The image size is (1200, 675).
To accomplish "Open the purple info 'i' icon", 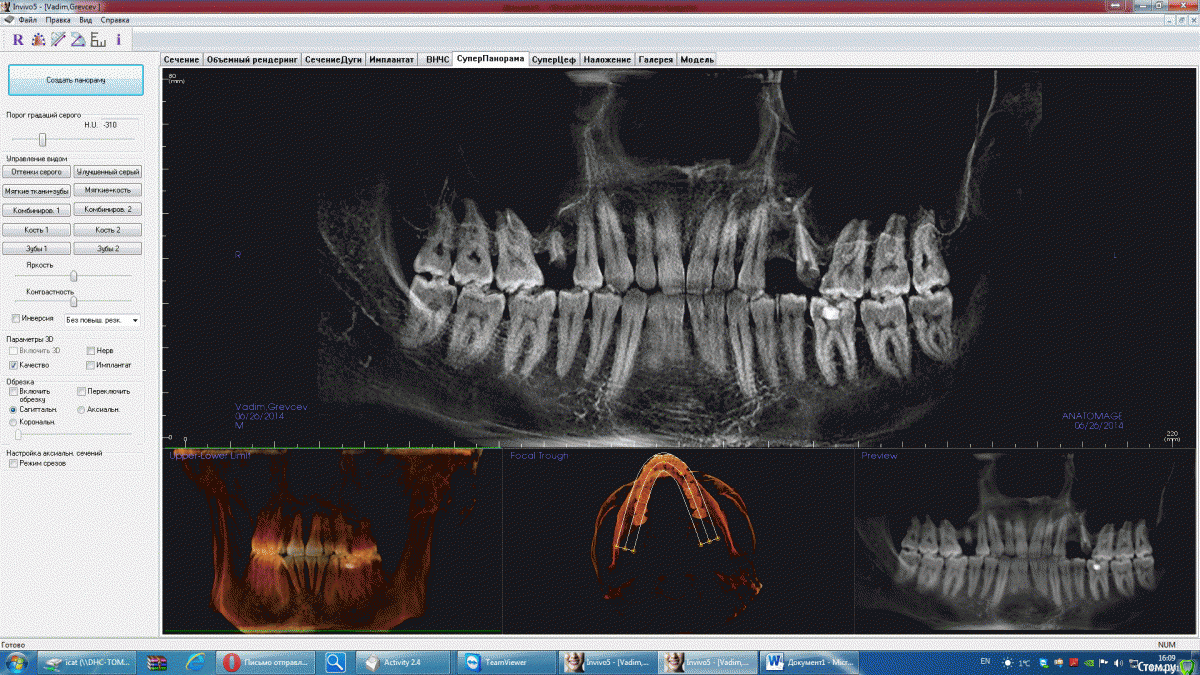I will coord(118,40).
